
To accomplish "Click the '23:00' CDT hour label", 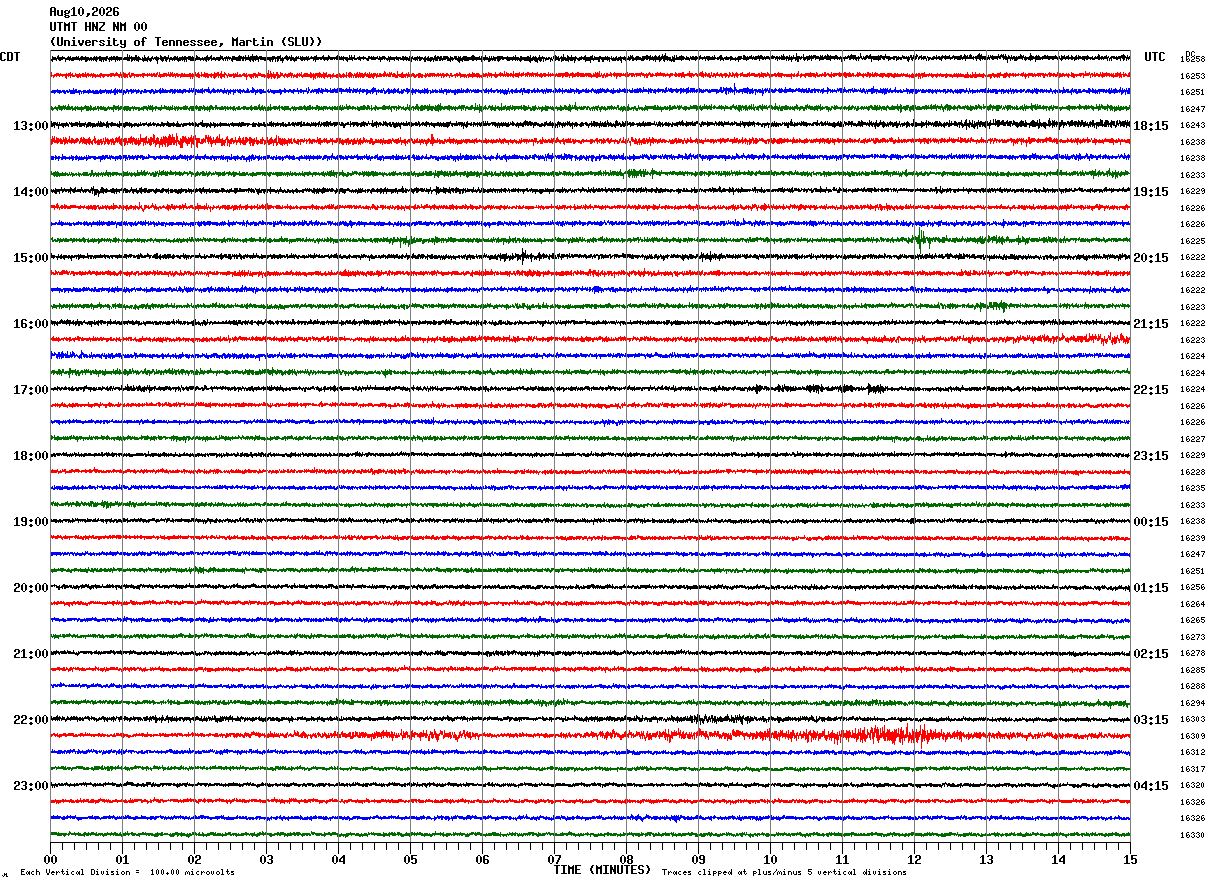I will pyautogui.click(x=31, y=786).
